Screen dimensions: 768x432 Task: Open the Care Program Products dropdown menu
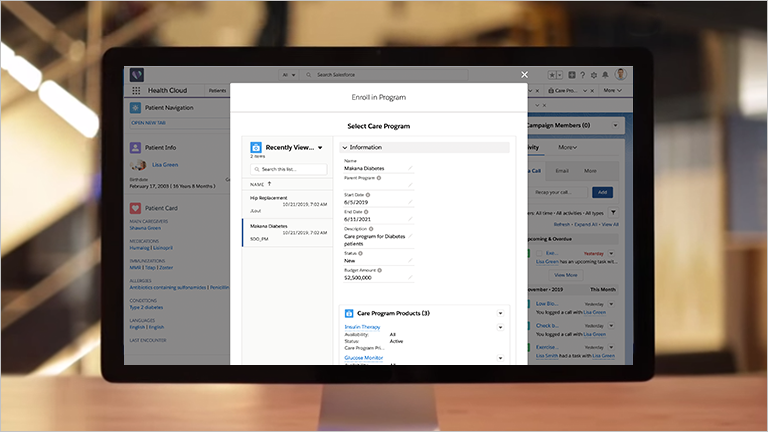click(x=501, y=314)
